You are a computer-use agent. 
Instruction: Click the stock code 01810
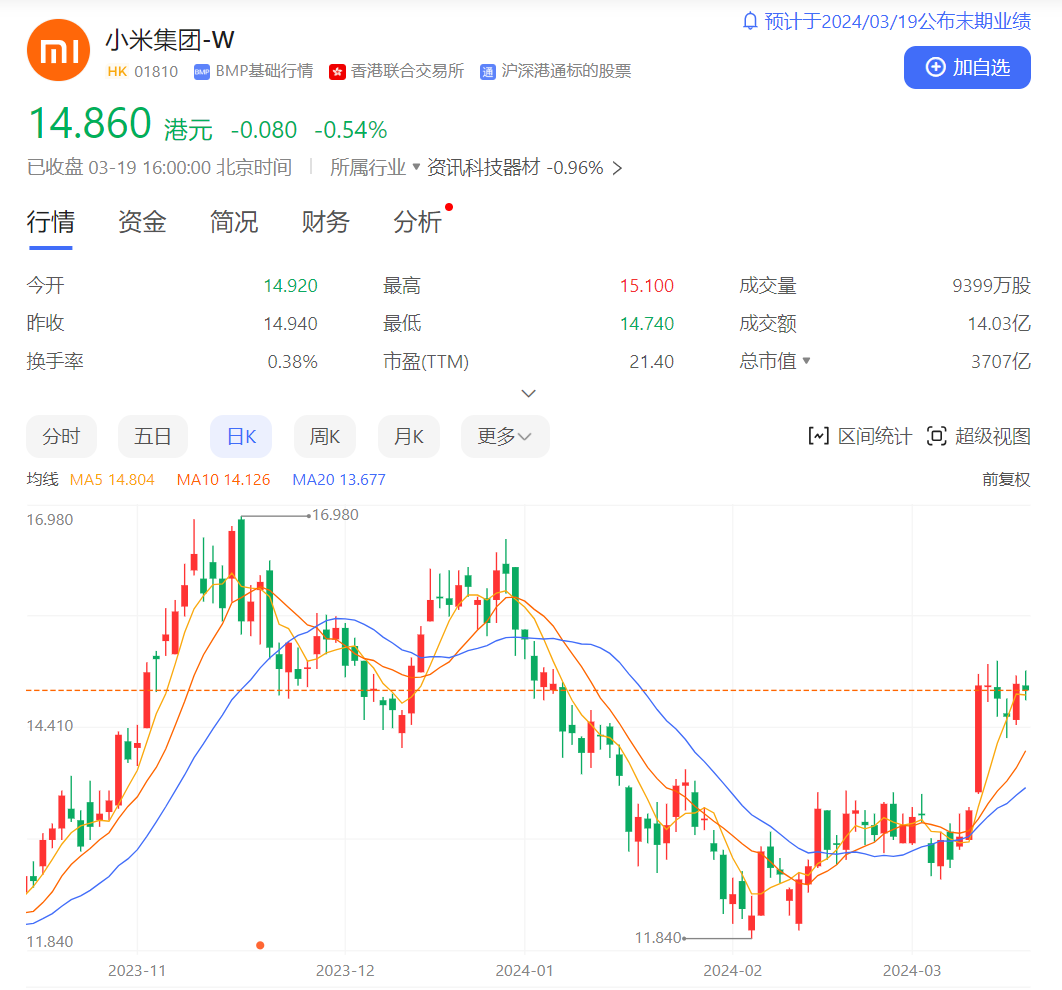coord(156,72)
